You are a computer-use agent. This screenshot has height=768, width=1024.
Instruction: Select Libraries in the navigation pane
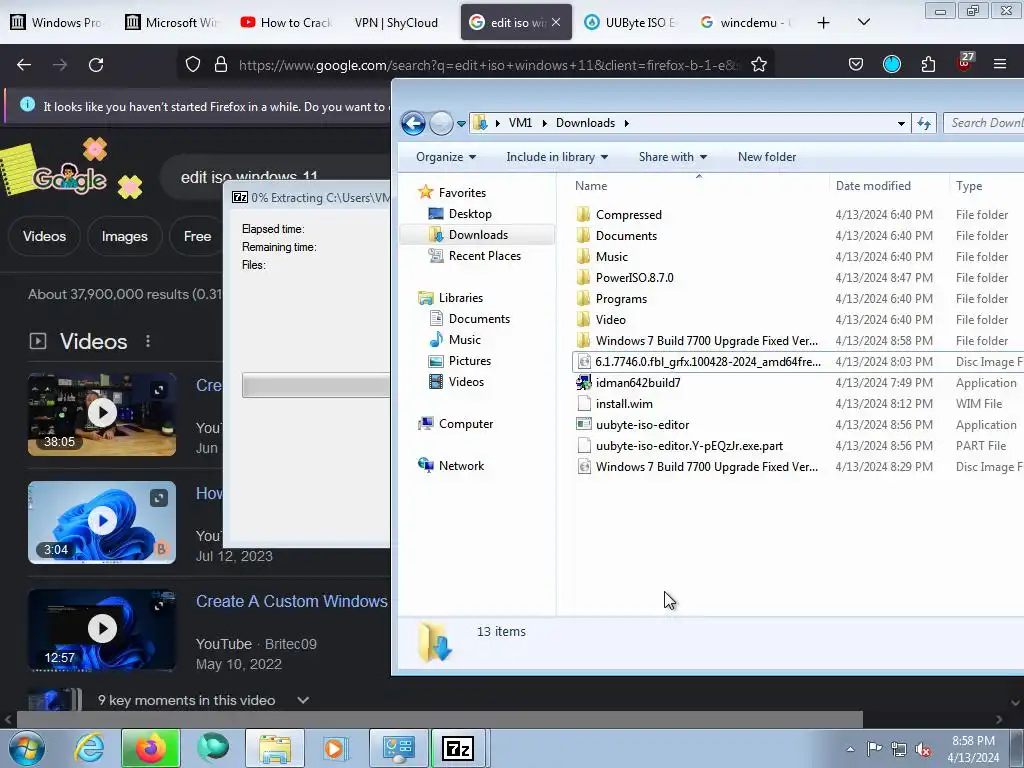click(x=460, y=298)
